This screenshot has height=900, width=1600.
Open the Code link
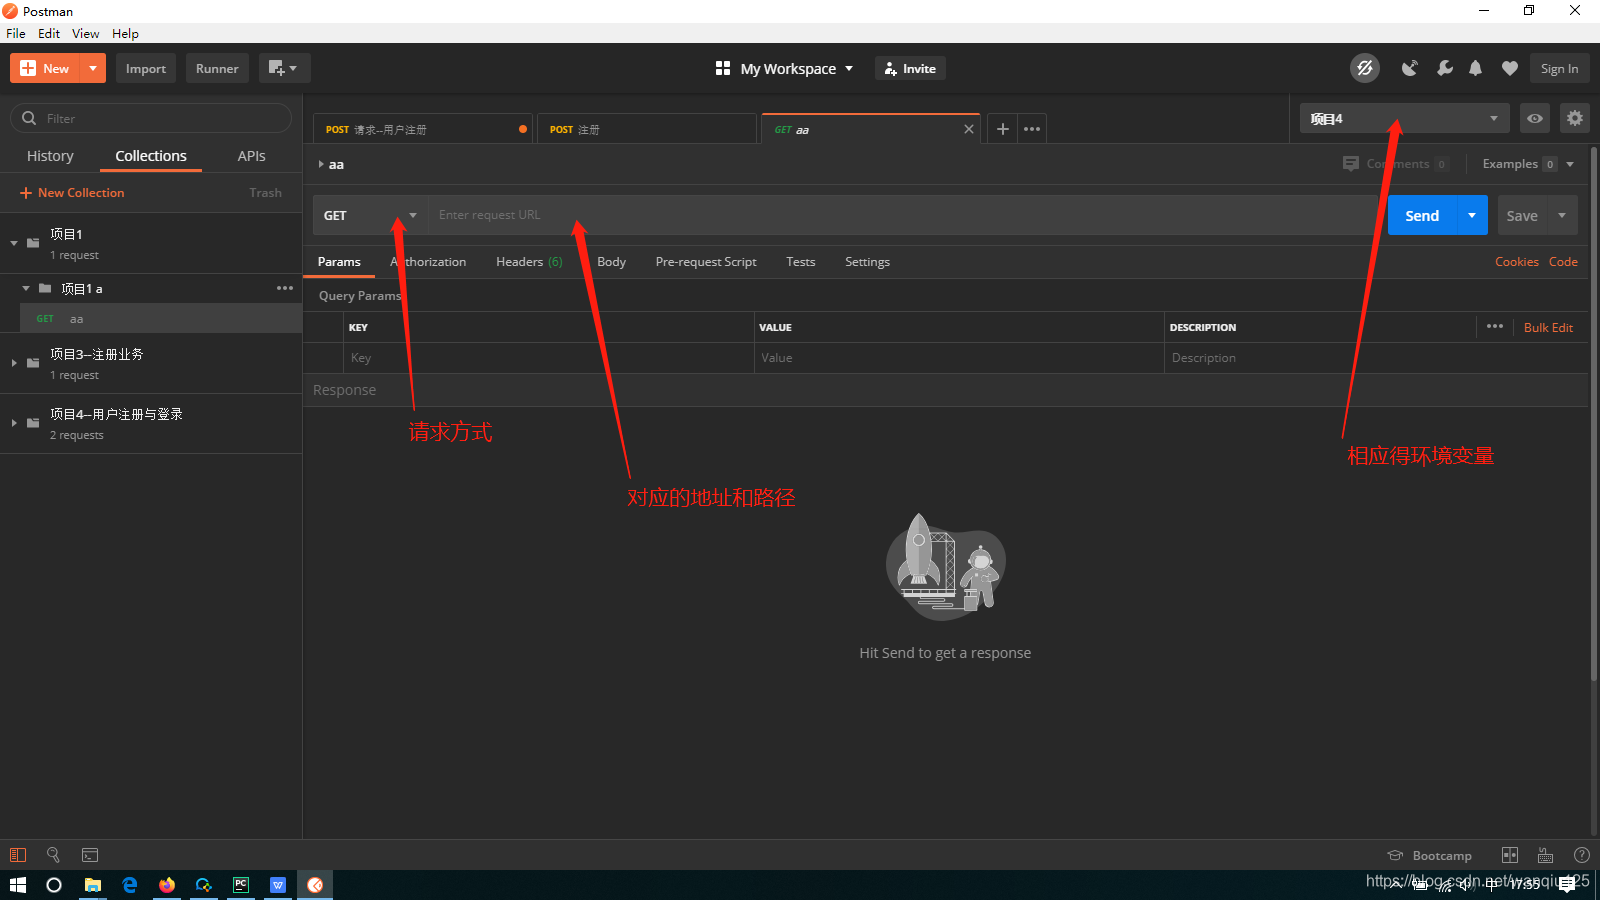click(1563, 262)
